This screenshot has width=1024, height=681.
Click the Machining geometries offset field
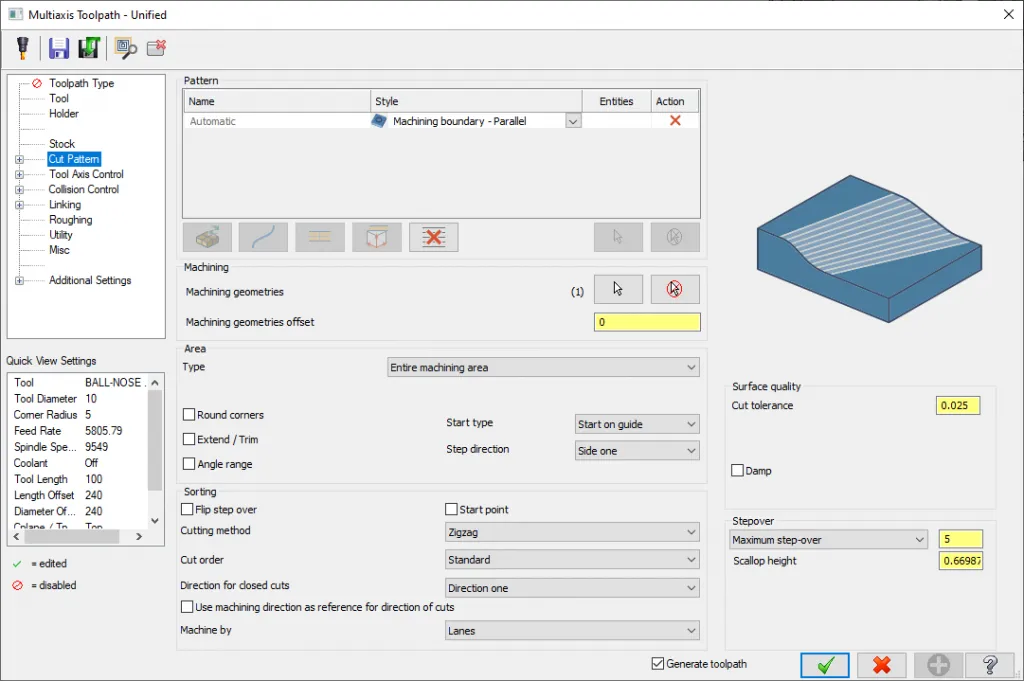[647, 322]
